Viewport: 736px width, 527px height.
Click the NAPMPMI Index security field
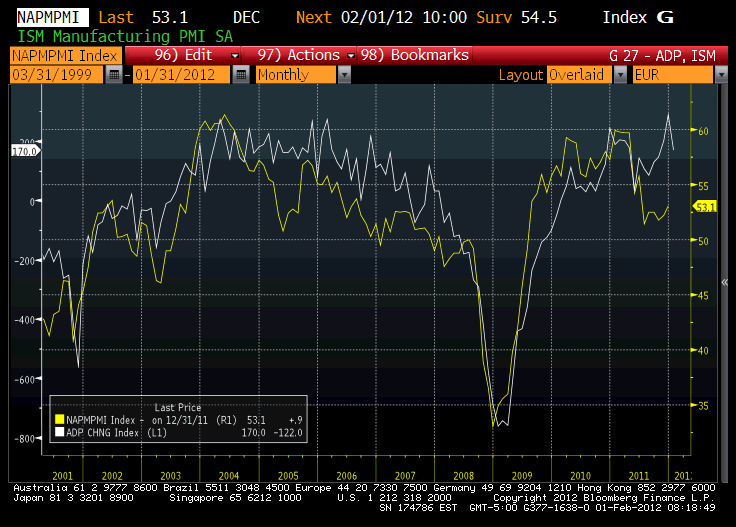[66, 55]
